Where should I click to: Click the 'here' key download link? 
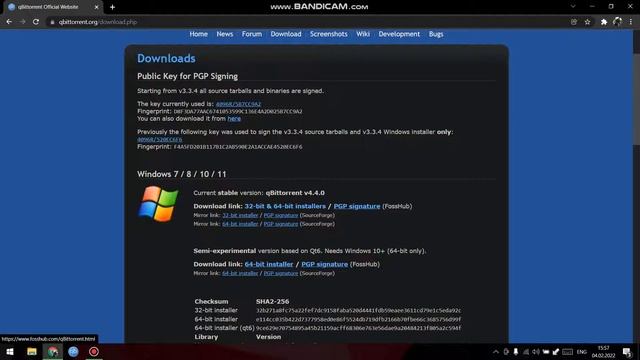point(234,119)
